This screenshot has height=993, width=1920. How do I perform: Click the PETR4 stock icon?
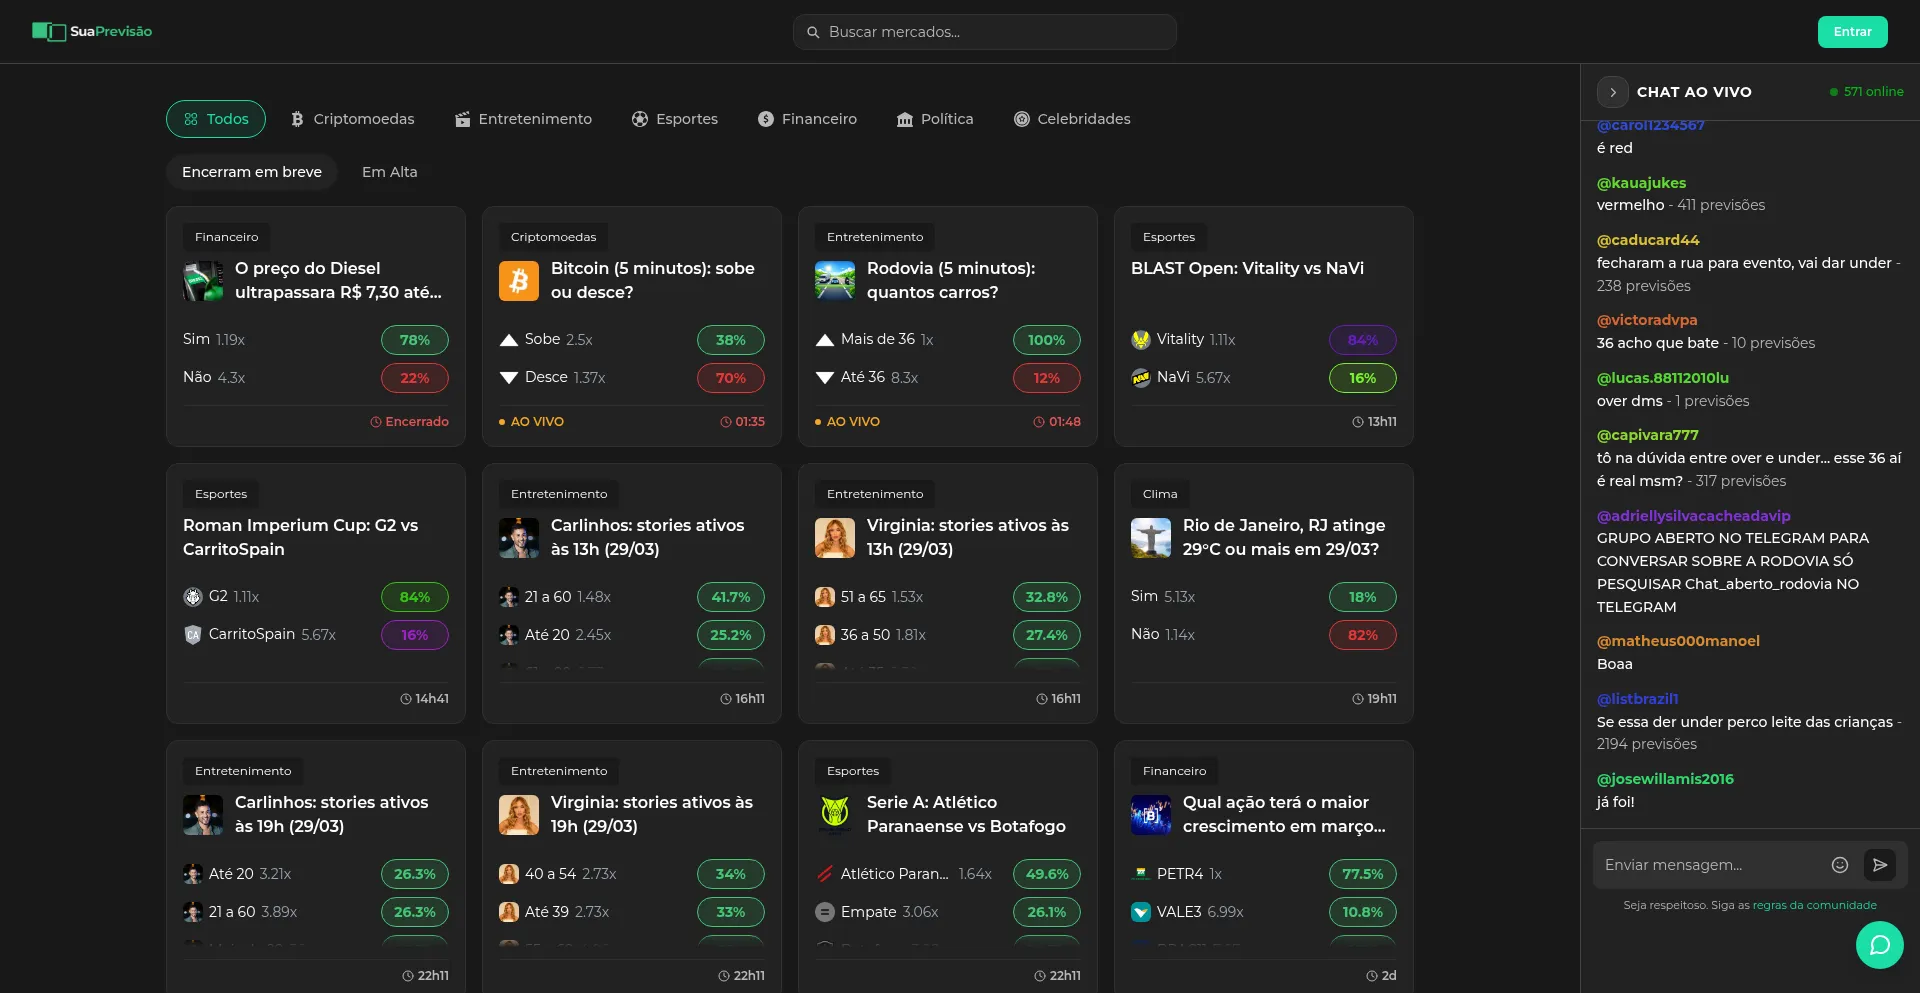[x=1141, y=874]
